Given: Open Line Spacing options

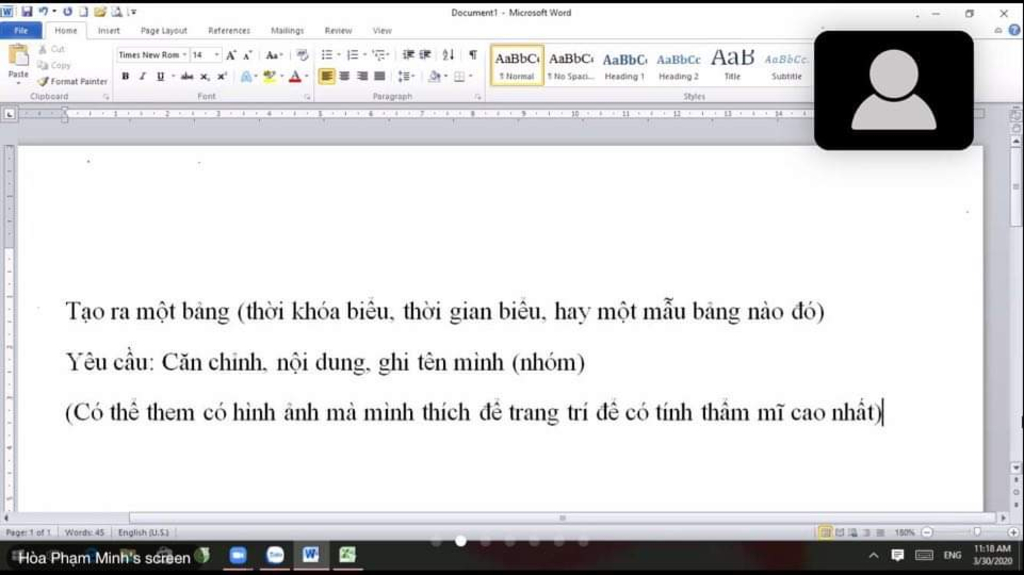Looking at the screenshot, I should (x=405, y=76).
